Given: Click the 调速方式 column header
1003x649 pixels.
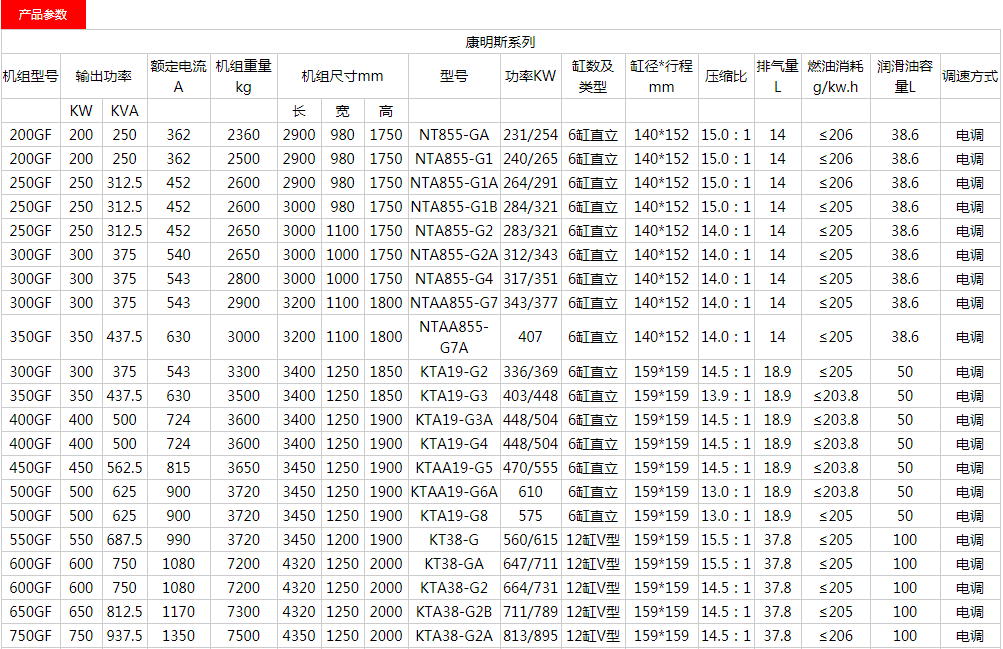Looking at the screenshot, I should 970,77.
